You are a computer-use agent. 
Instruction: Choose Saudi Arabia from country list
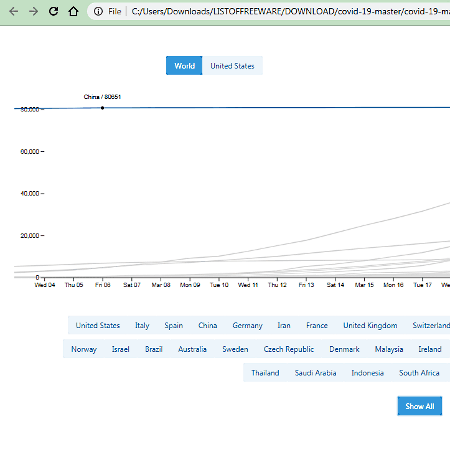(315, 373)
